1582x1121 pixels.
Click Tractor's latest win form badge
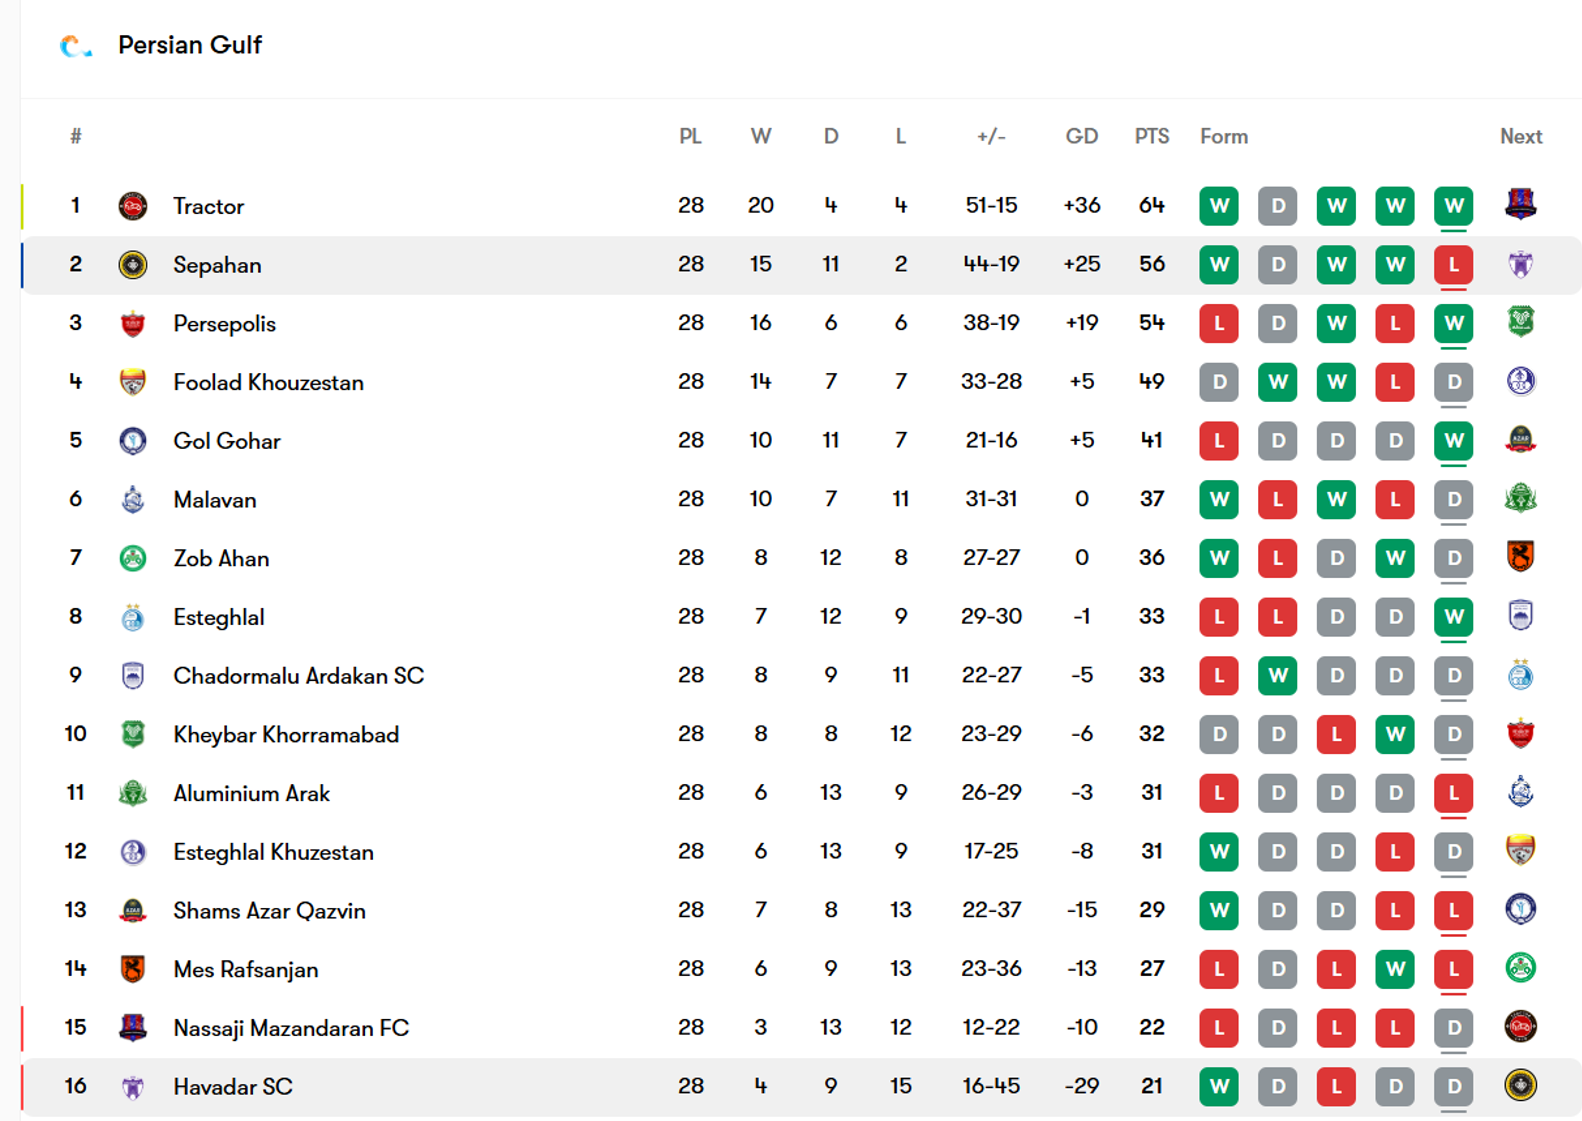click(x=1453, y=206)
